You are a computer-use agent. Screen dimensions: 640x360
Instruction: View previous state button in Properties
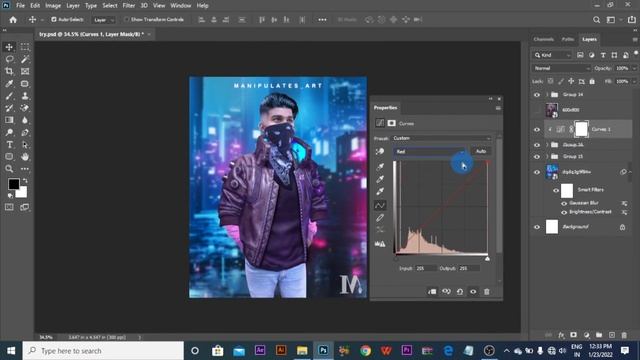pyautogui.click(x=446, y=292)
